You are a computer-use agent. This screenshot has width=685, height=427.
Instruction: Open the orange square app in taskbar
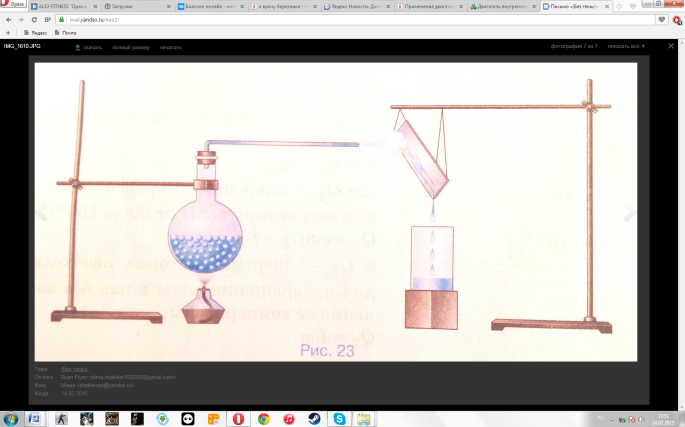pos(213,419)
